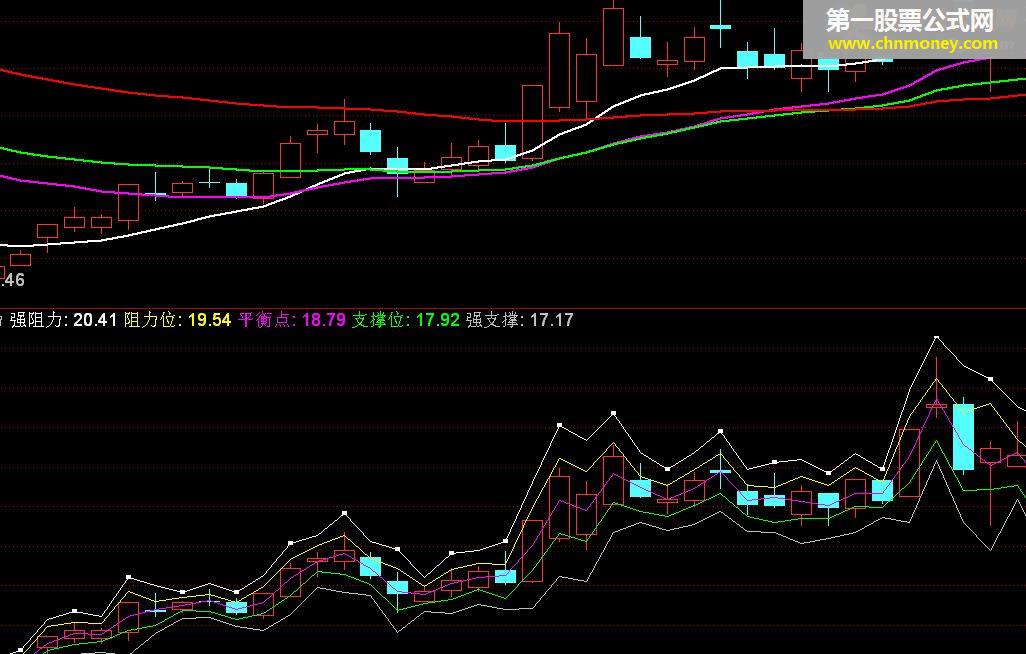The height and width of the screenshot is (654, 1026).
Task: Click the 强支撑 indicator label
Action: (493, 320)
